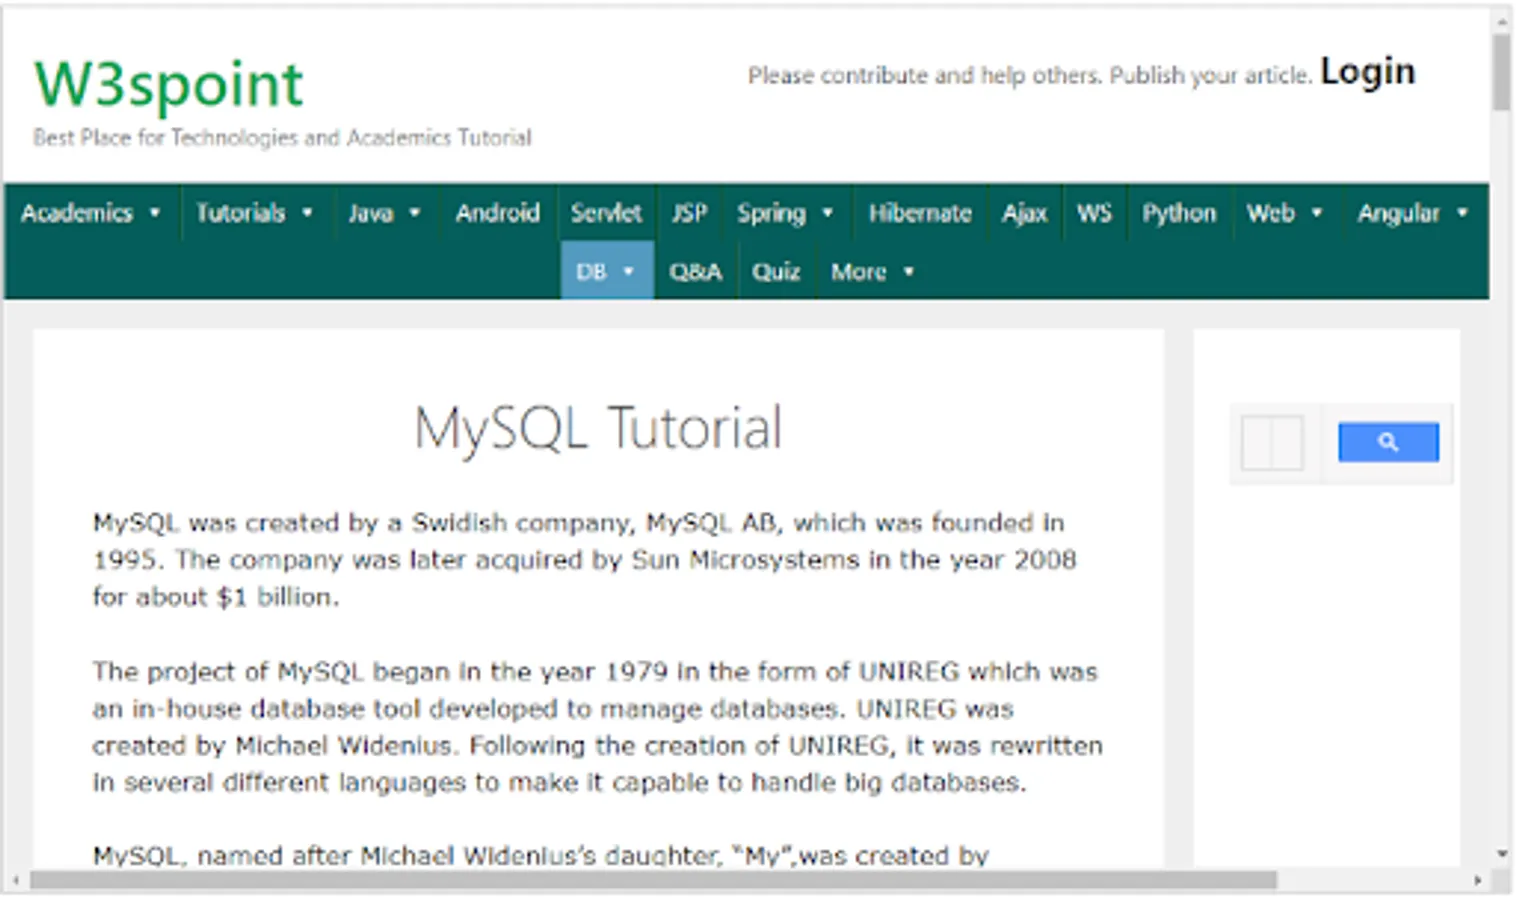Image resolution: width=1516 pixels, height=900 pixels.
Task: Expand the More dropdown arrow
Action: [908, 271]
